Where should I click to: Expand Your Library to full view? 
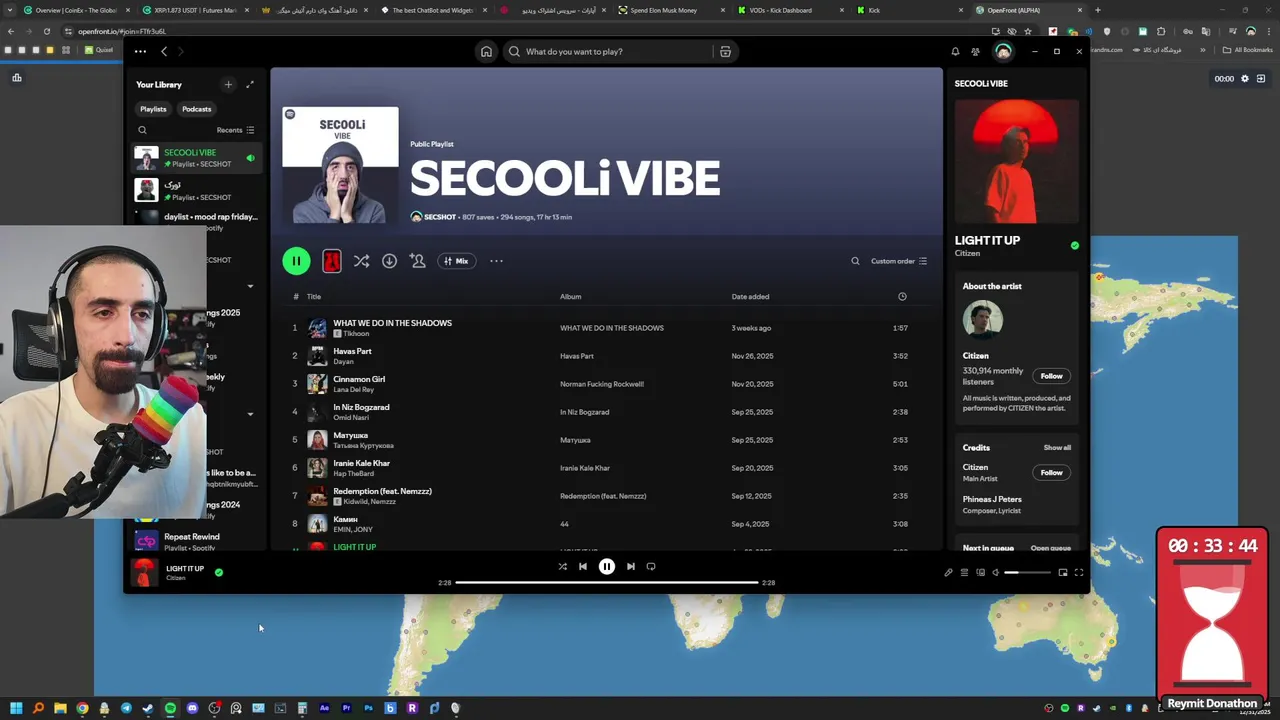[250, 85]
